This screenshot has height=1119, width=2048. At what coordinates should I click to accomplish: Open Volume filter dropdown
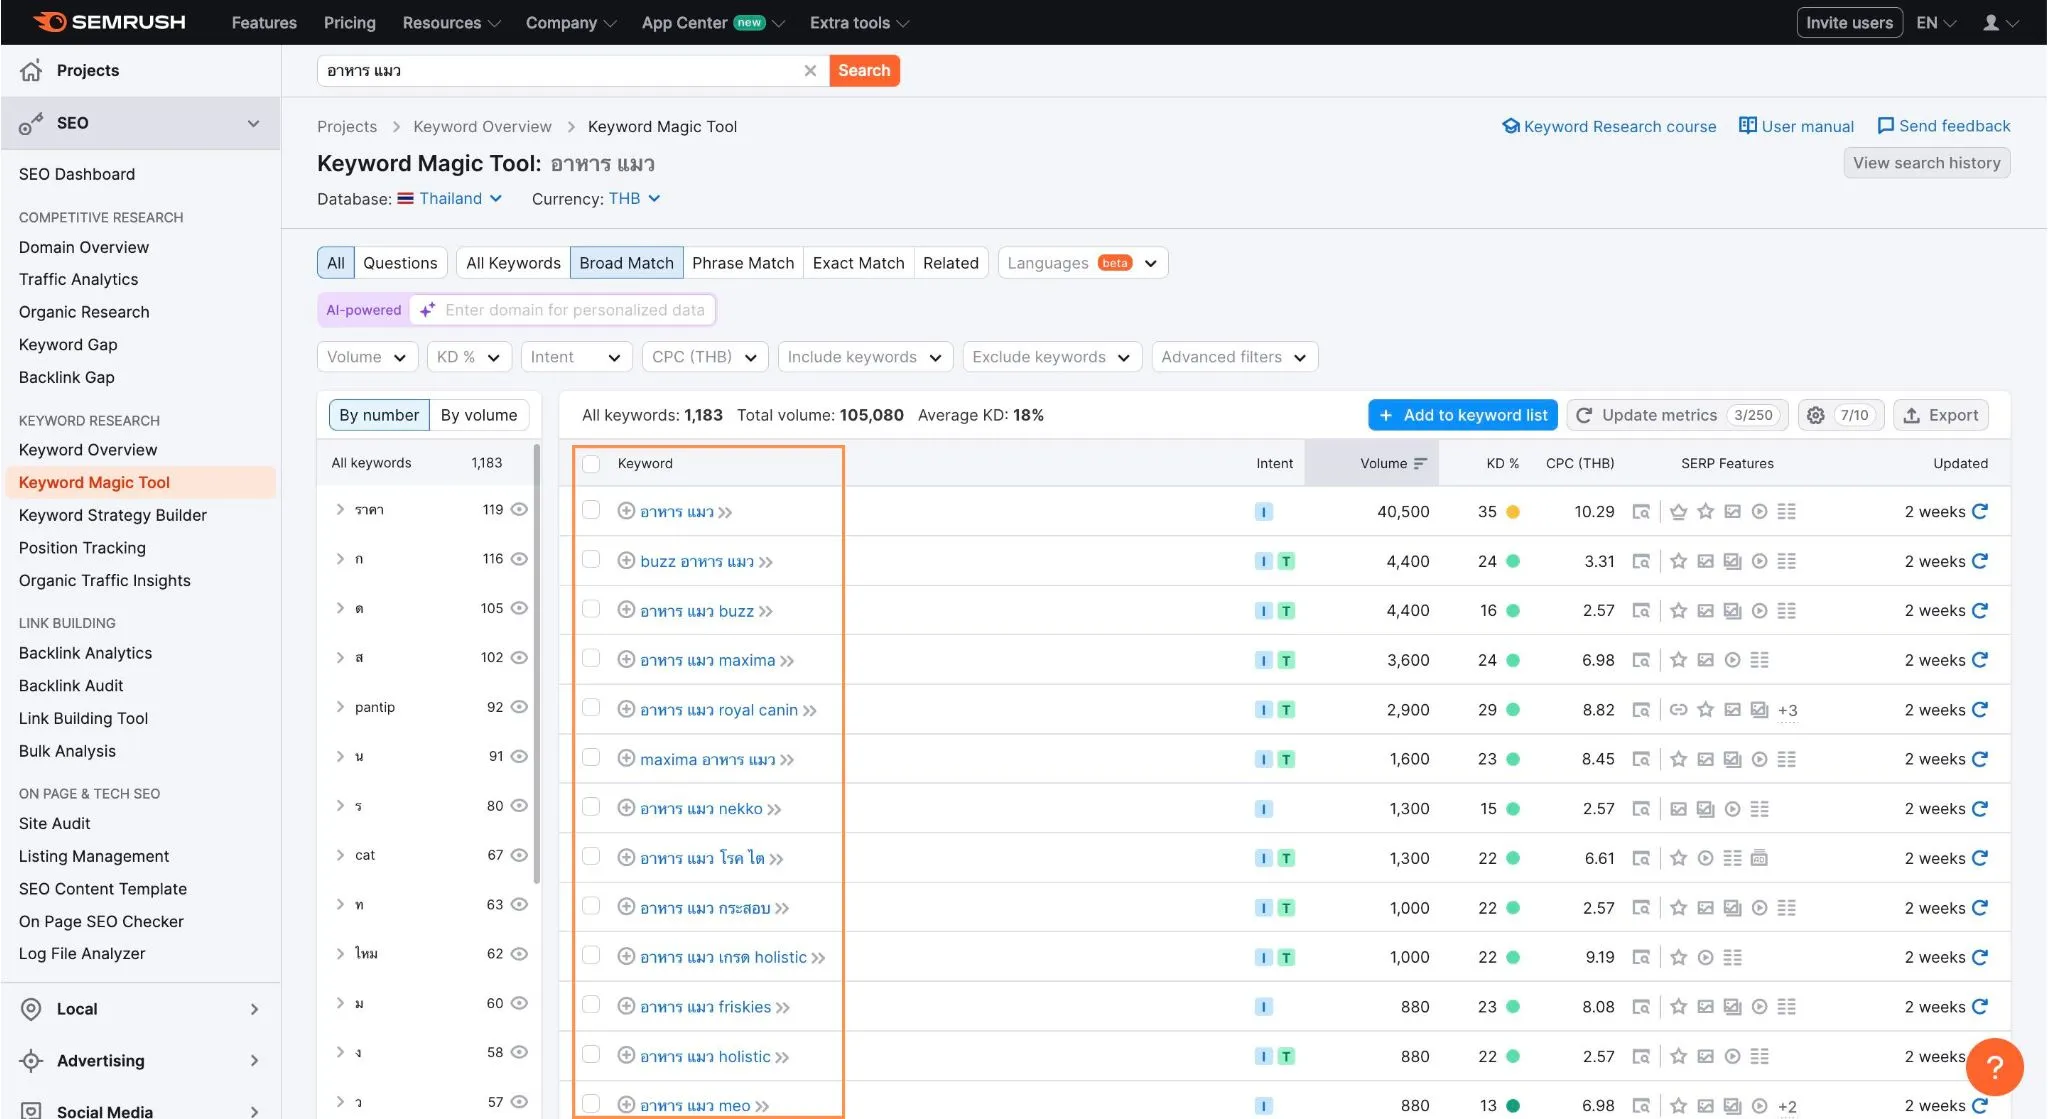[x=367, y=357]
